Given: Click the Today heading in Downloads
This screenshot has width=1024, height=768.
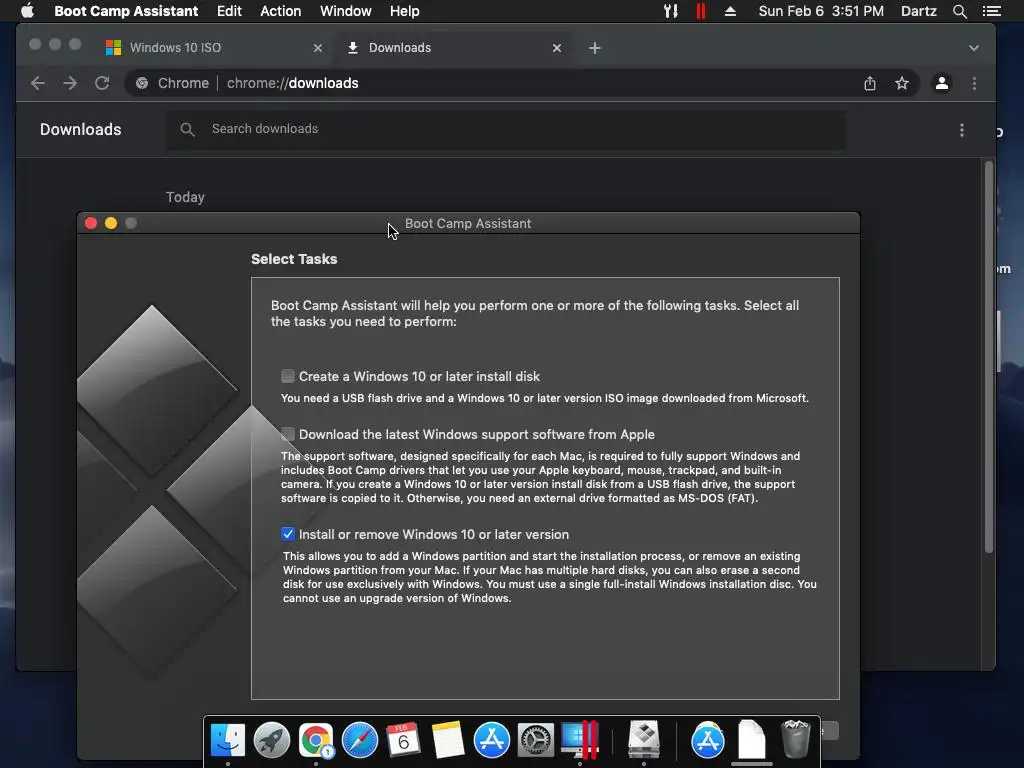Looking at the screenshot, I should [185, 197].
